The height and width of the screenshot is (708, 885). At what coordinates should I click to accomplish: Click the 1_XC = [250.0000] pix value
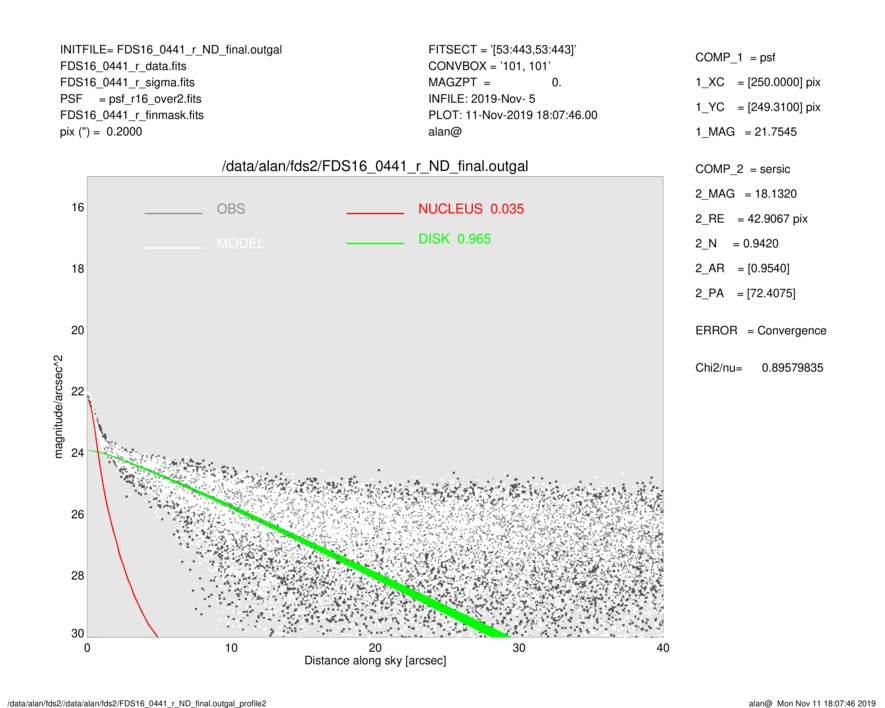tap(757, 82)
